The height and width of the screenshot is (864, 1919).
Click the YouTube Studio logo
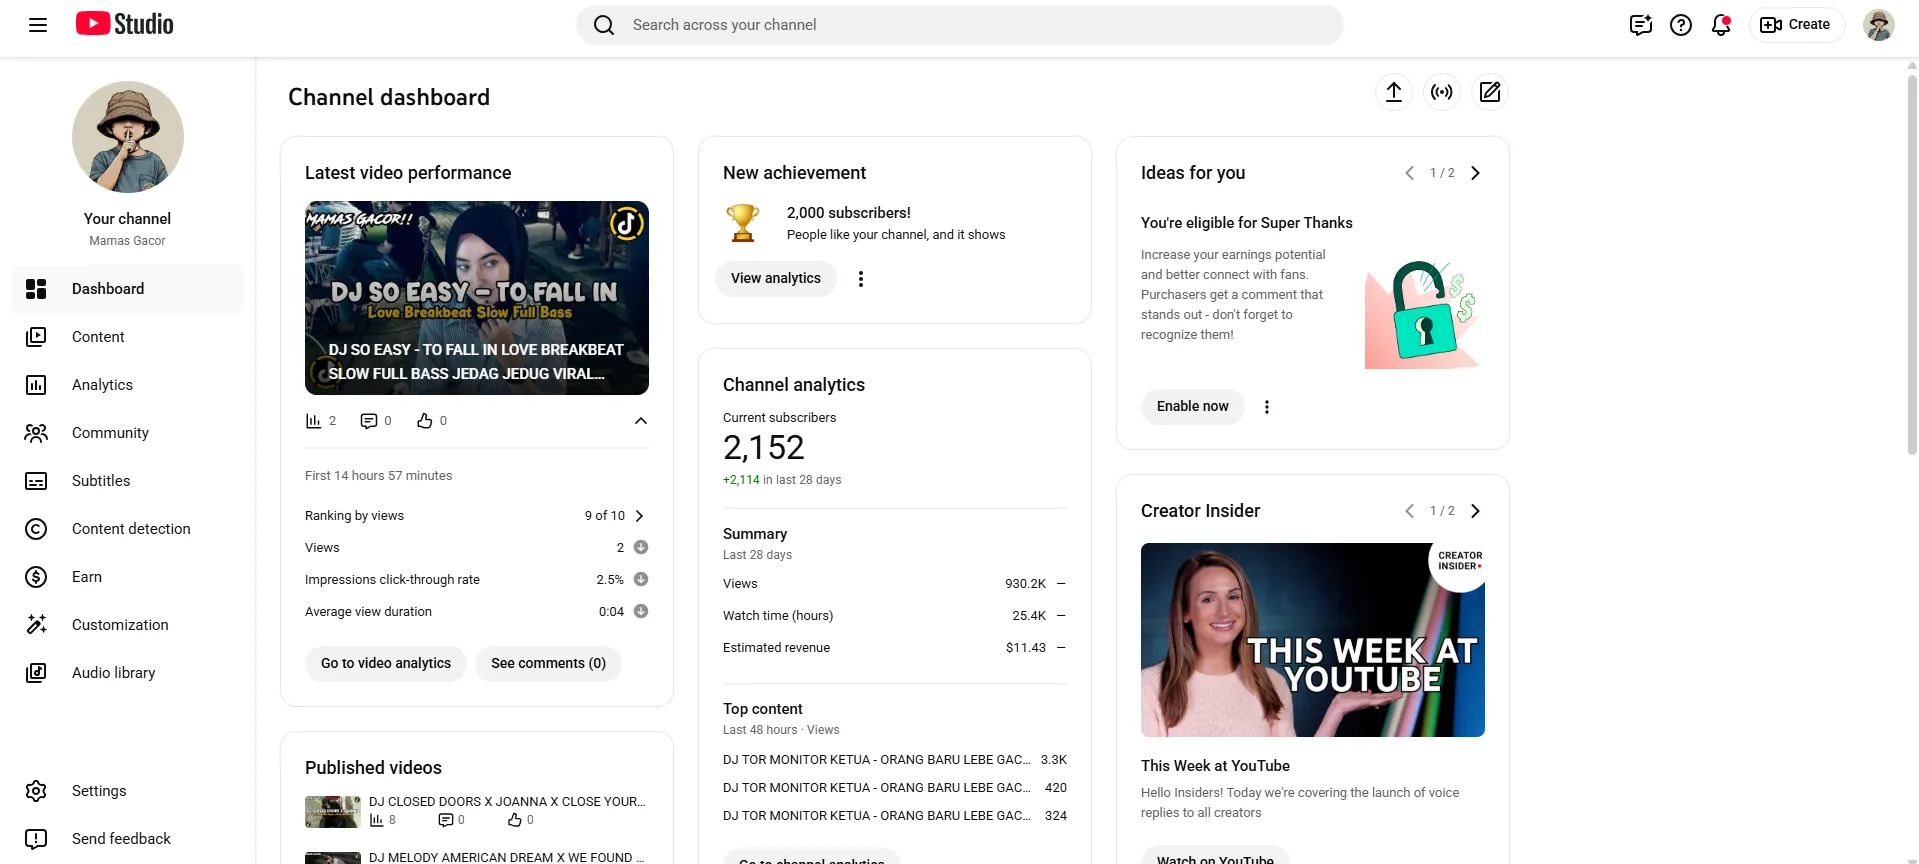click(125, 24)
